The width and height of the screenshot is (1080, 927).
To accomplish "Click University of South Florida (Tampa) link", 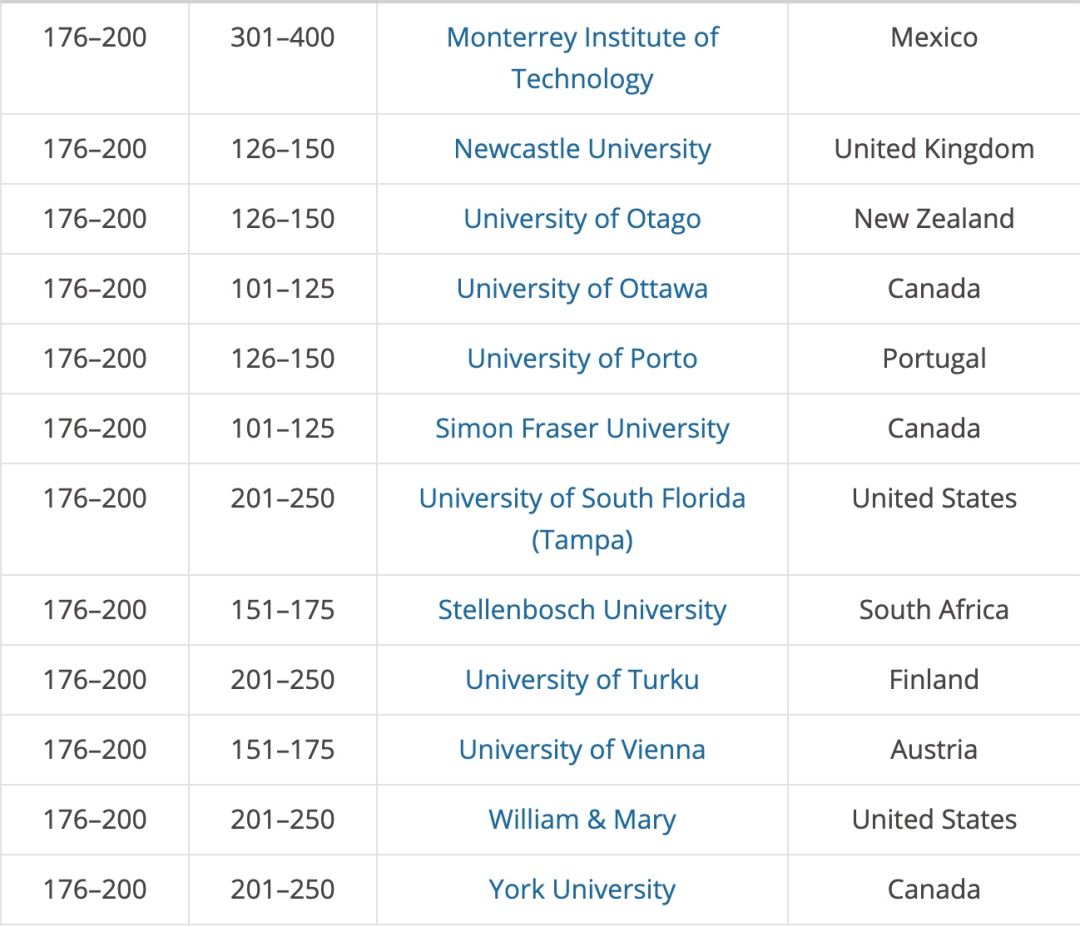I will (x=582, y=499).
